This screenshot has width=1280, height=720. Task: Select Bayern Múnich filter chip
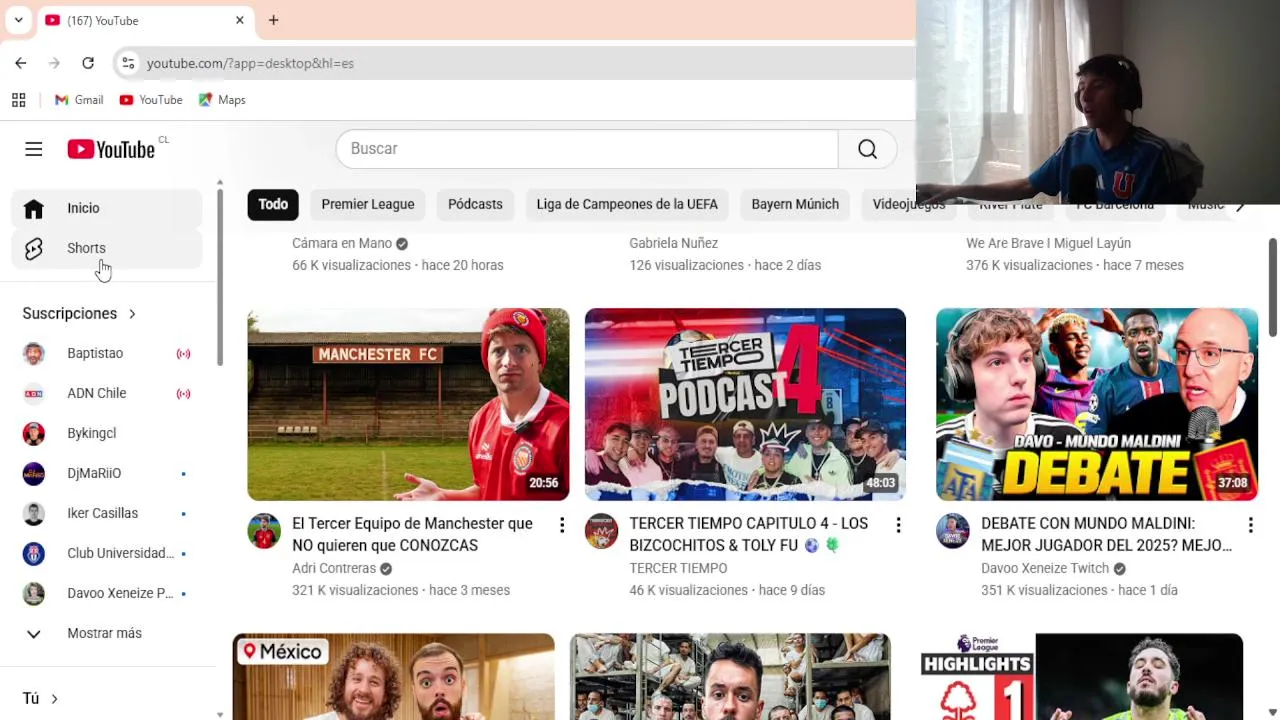pos(795,204)
